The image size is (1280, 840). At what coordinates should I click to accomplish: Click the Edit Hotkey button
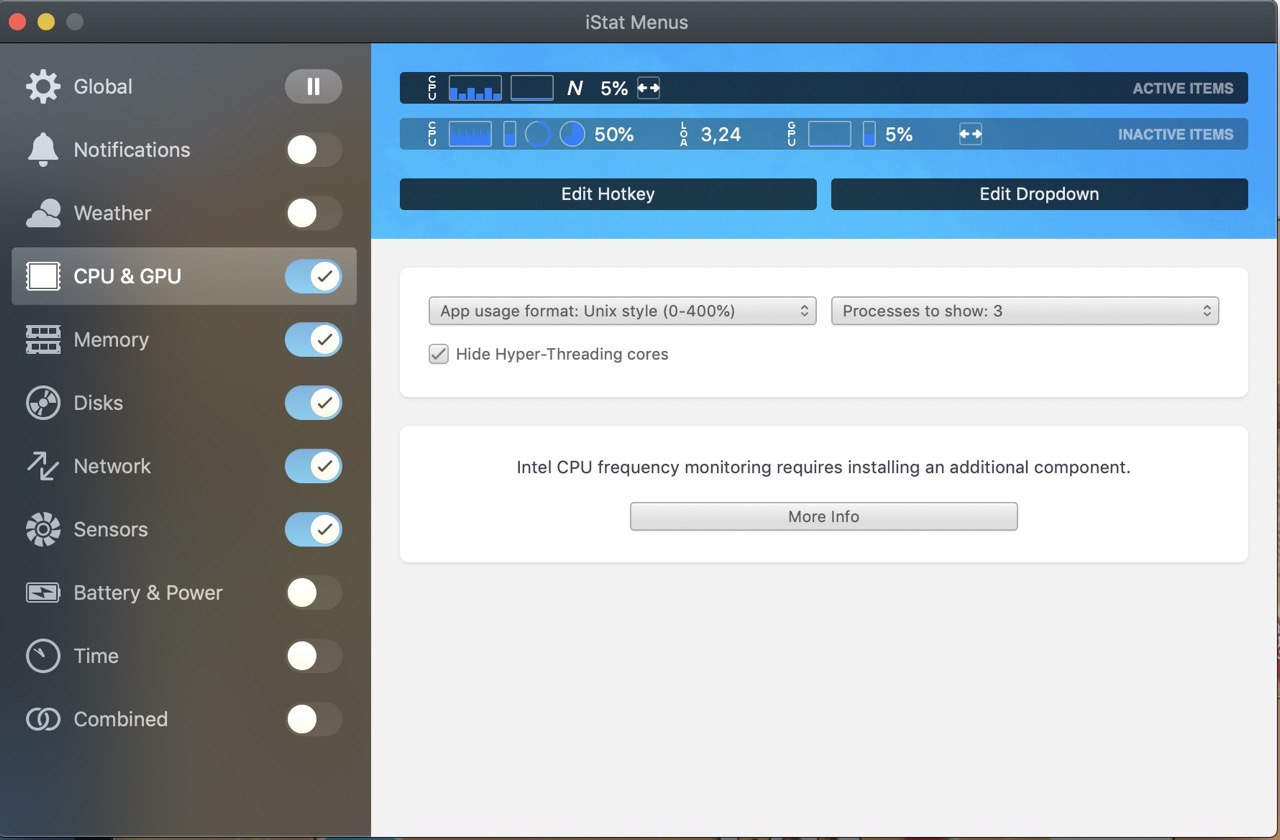coord(608,194)
